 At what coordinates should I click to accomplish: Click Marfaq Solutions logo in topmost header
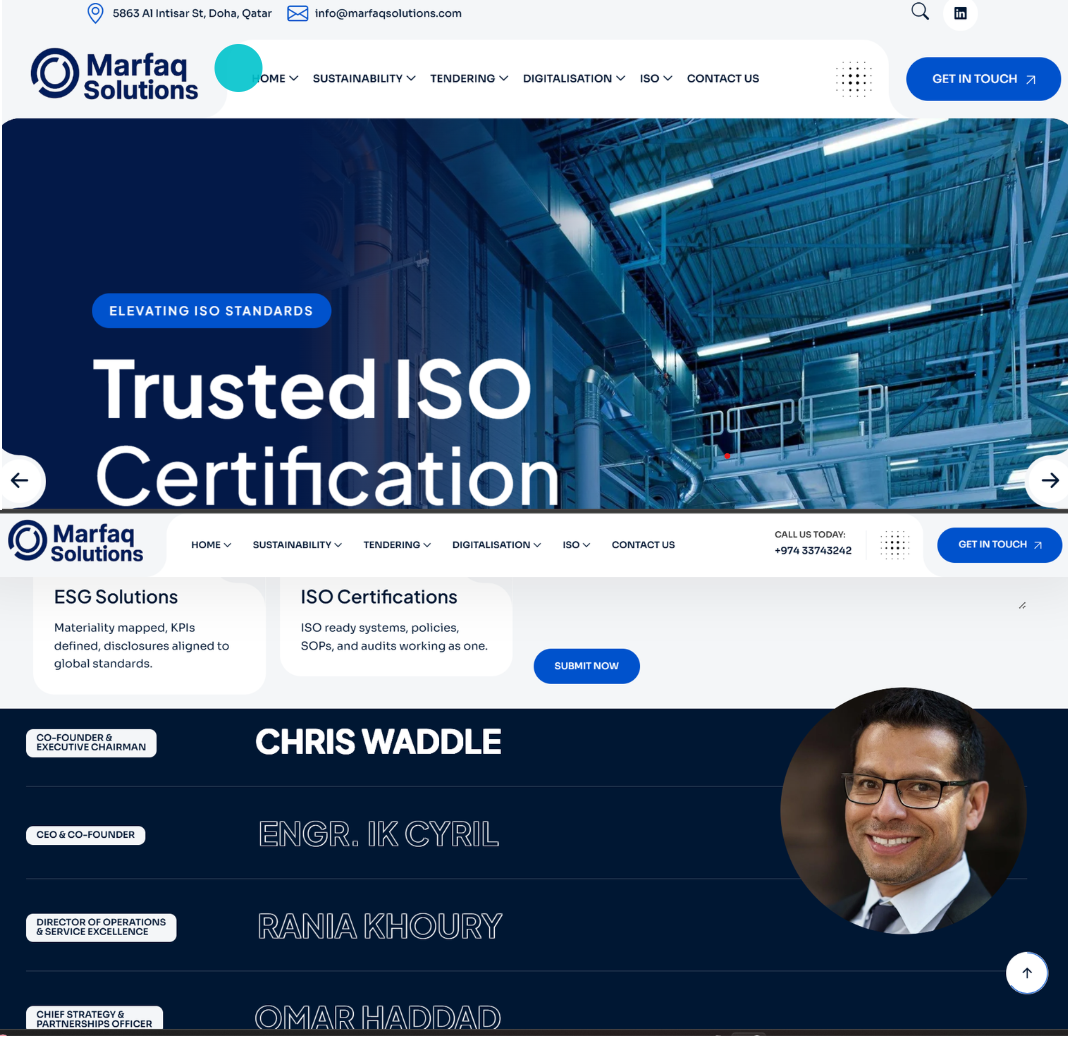115,75
